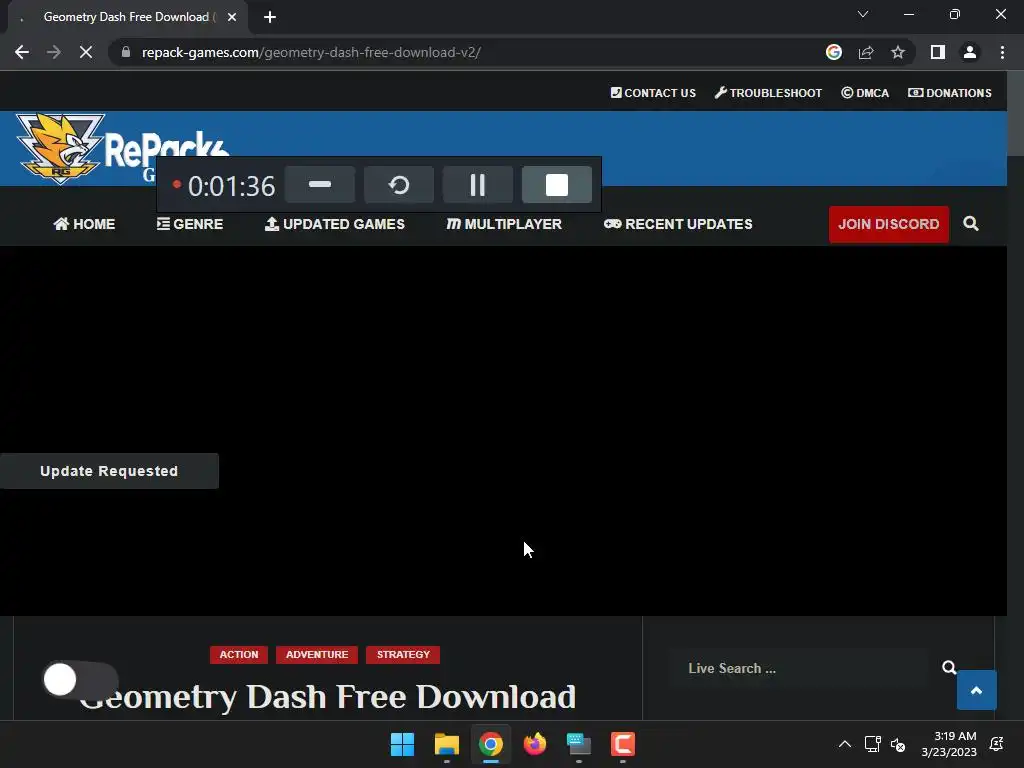Open the Chrome side panel
The width and height of the screenshot is (1024, 768).
(938, 52)
